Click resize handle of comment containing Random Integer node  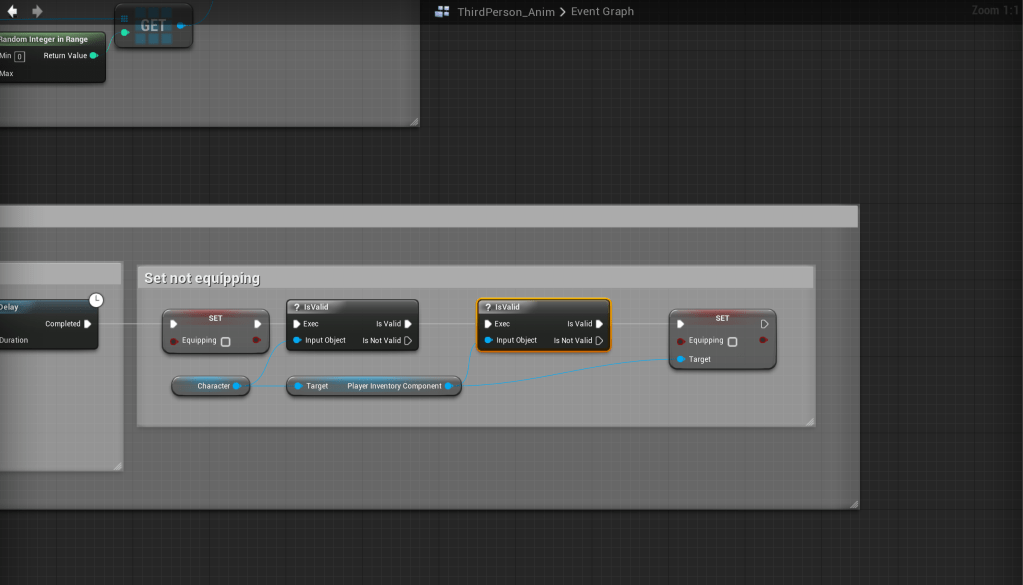[414, 121]
